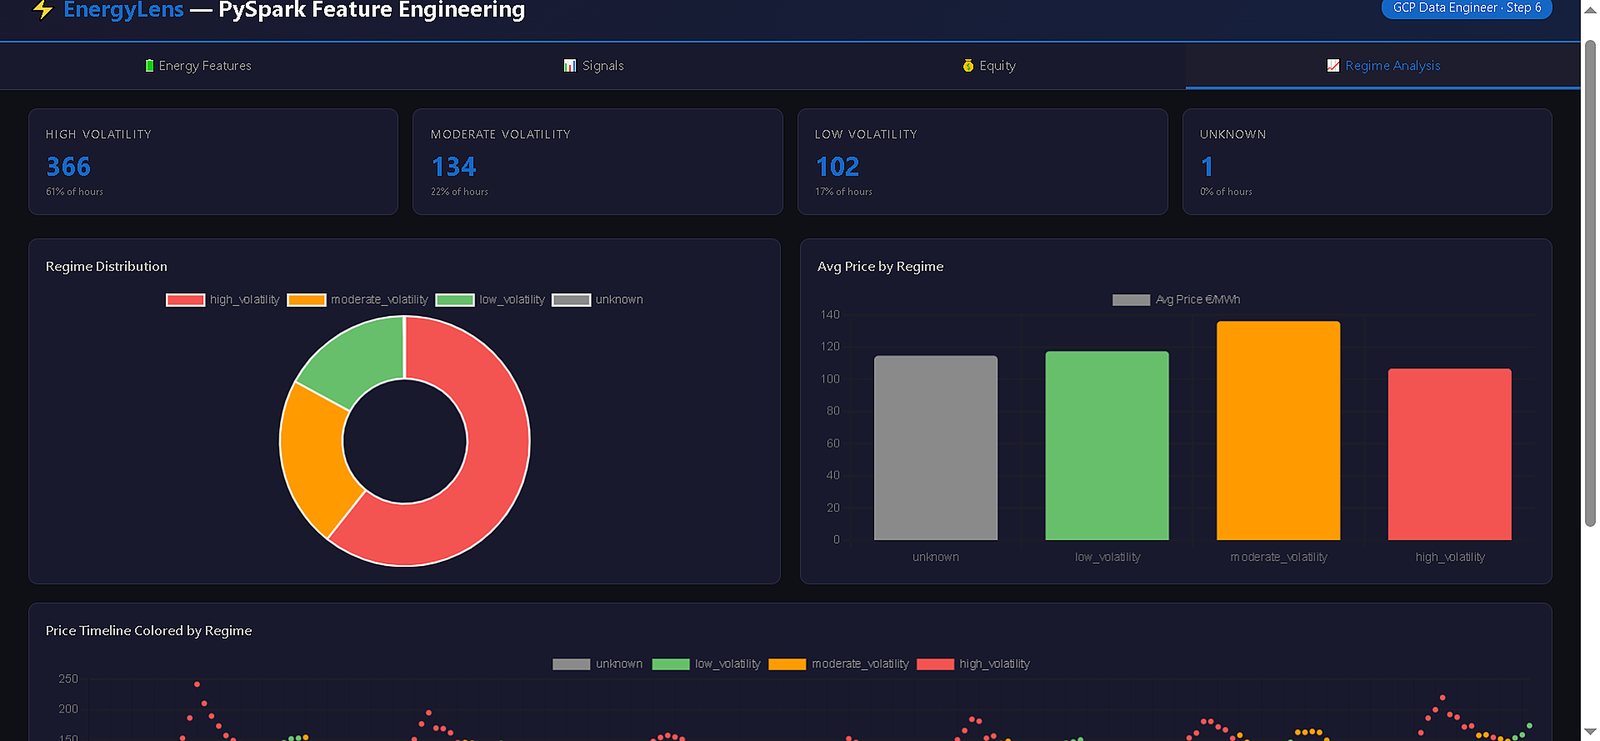Click the Regime Distribution chart title

107,267
